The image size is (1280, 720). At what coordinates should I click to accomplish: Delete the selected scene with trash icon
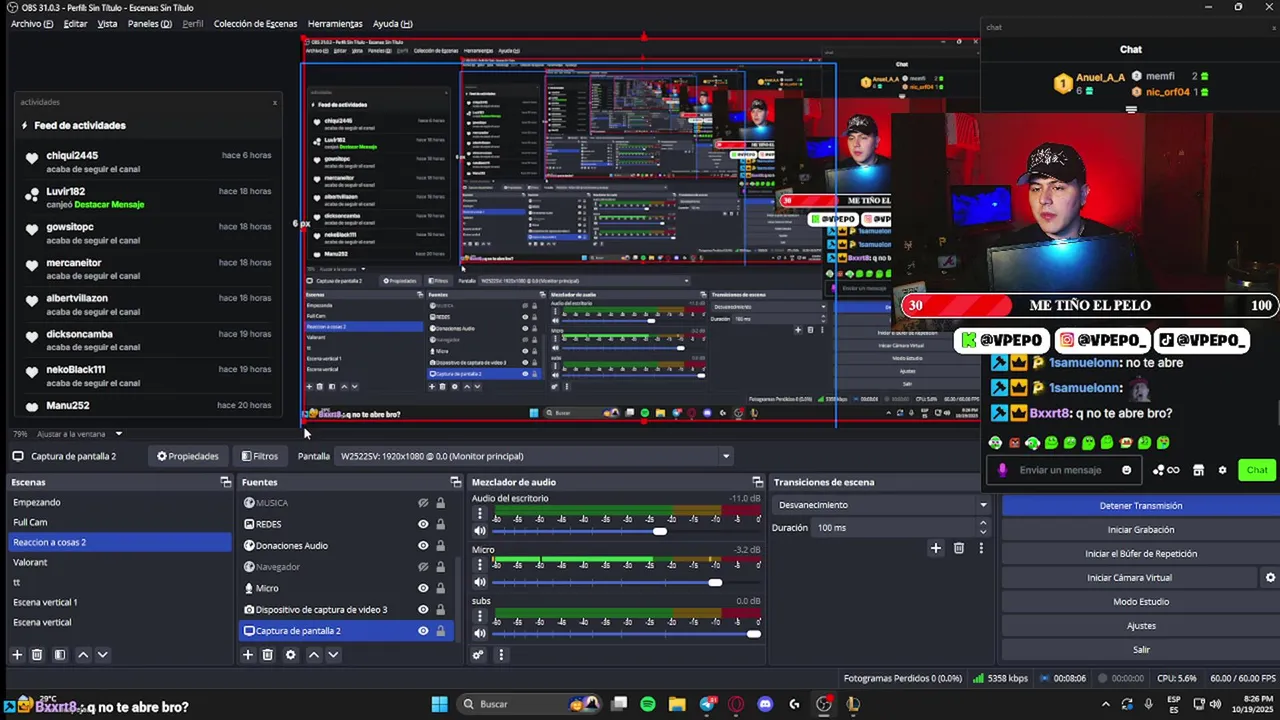coord(37,655)
